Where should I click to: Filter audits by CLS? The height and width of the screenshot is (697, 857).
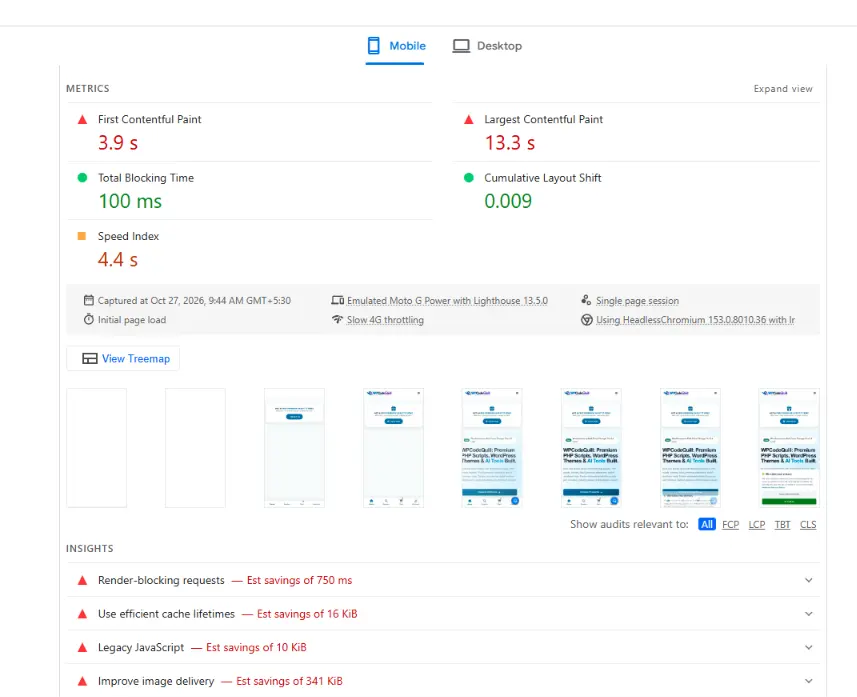coord(808,525)
